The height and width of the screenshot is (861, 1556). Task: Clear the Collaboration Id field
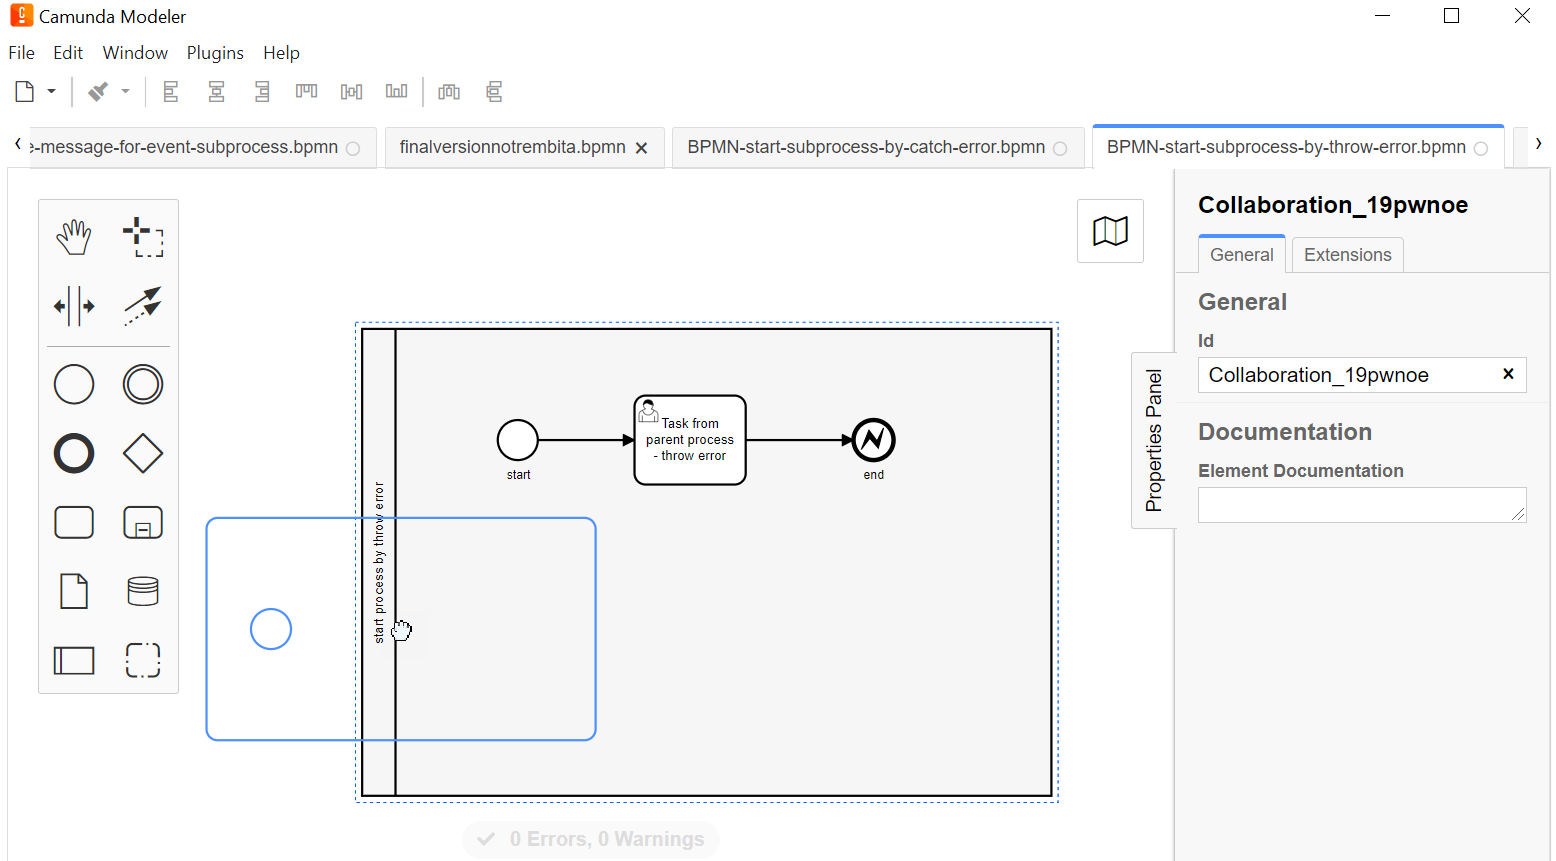click(x=1508, y=374)
